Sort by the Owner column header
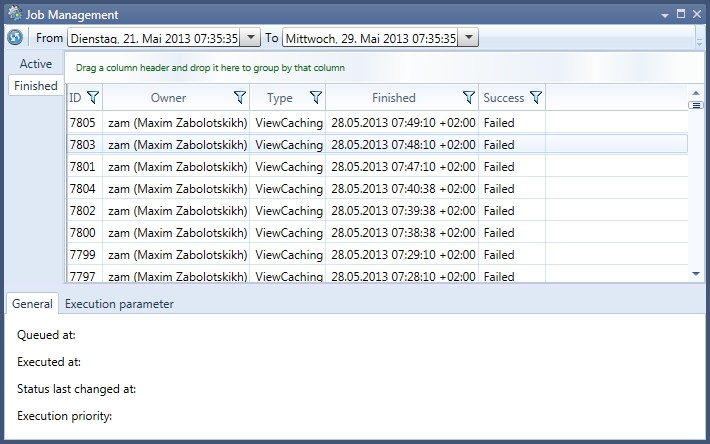Viewport: 710px width, 444px height. (168, 98)
